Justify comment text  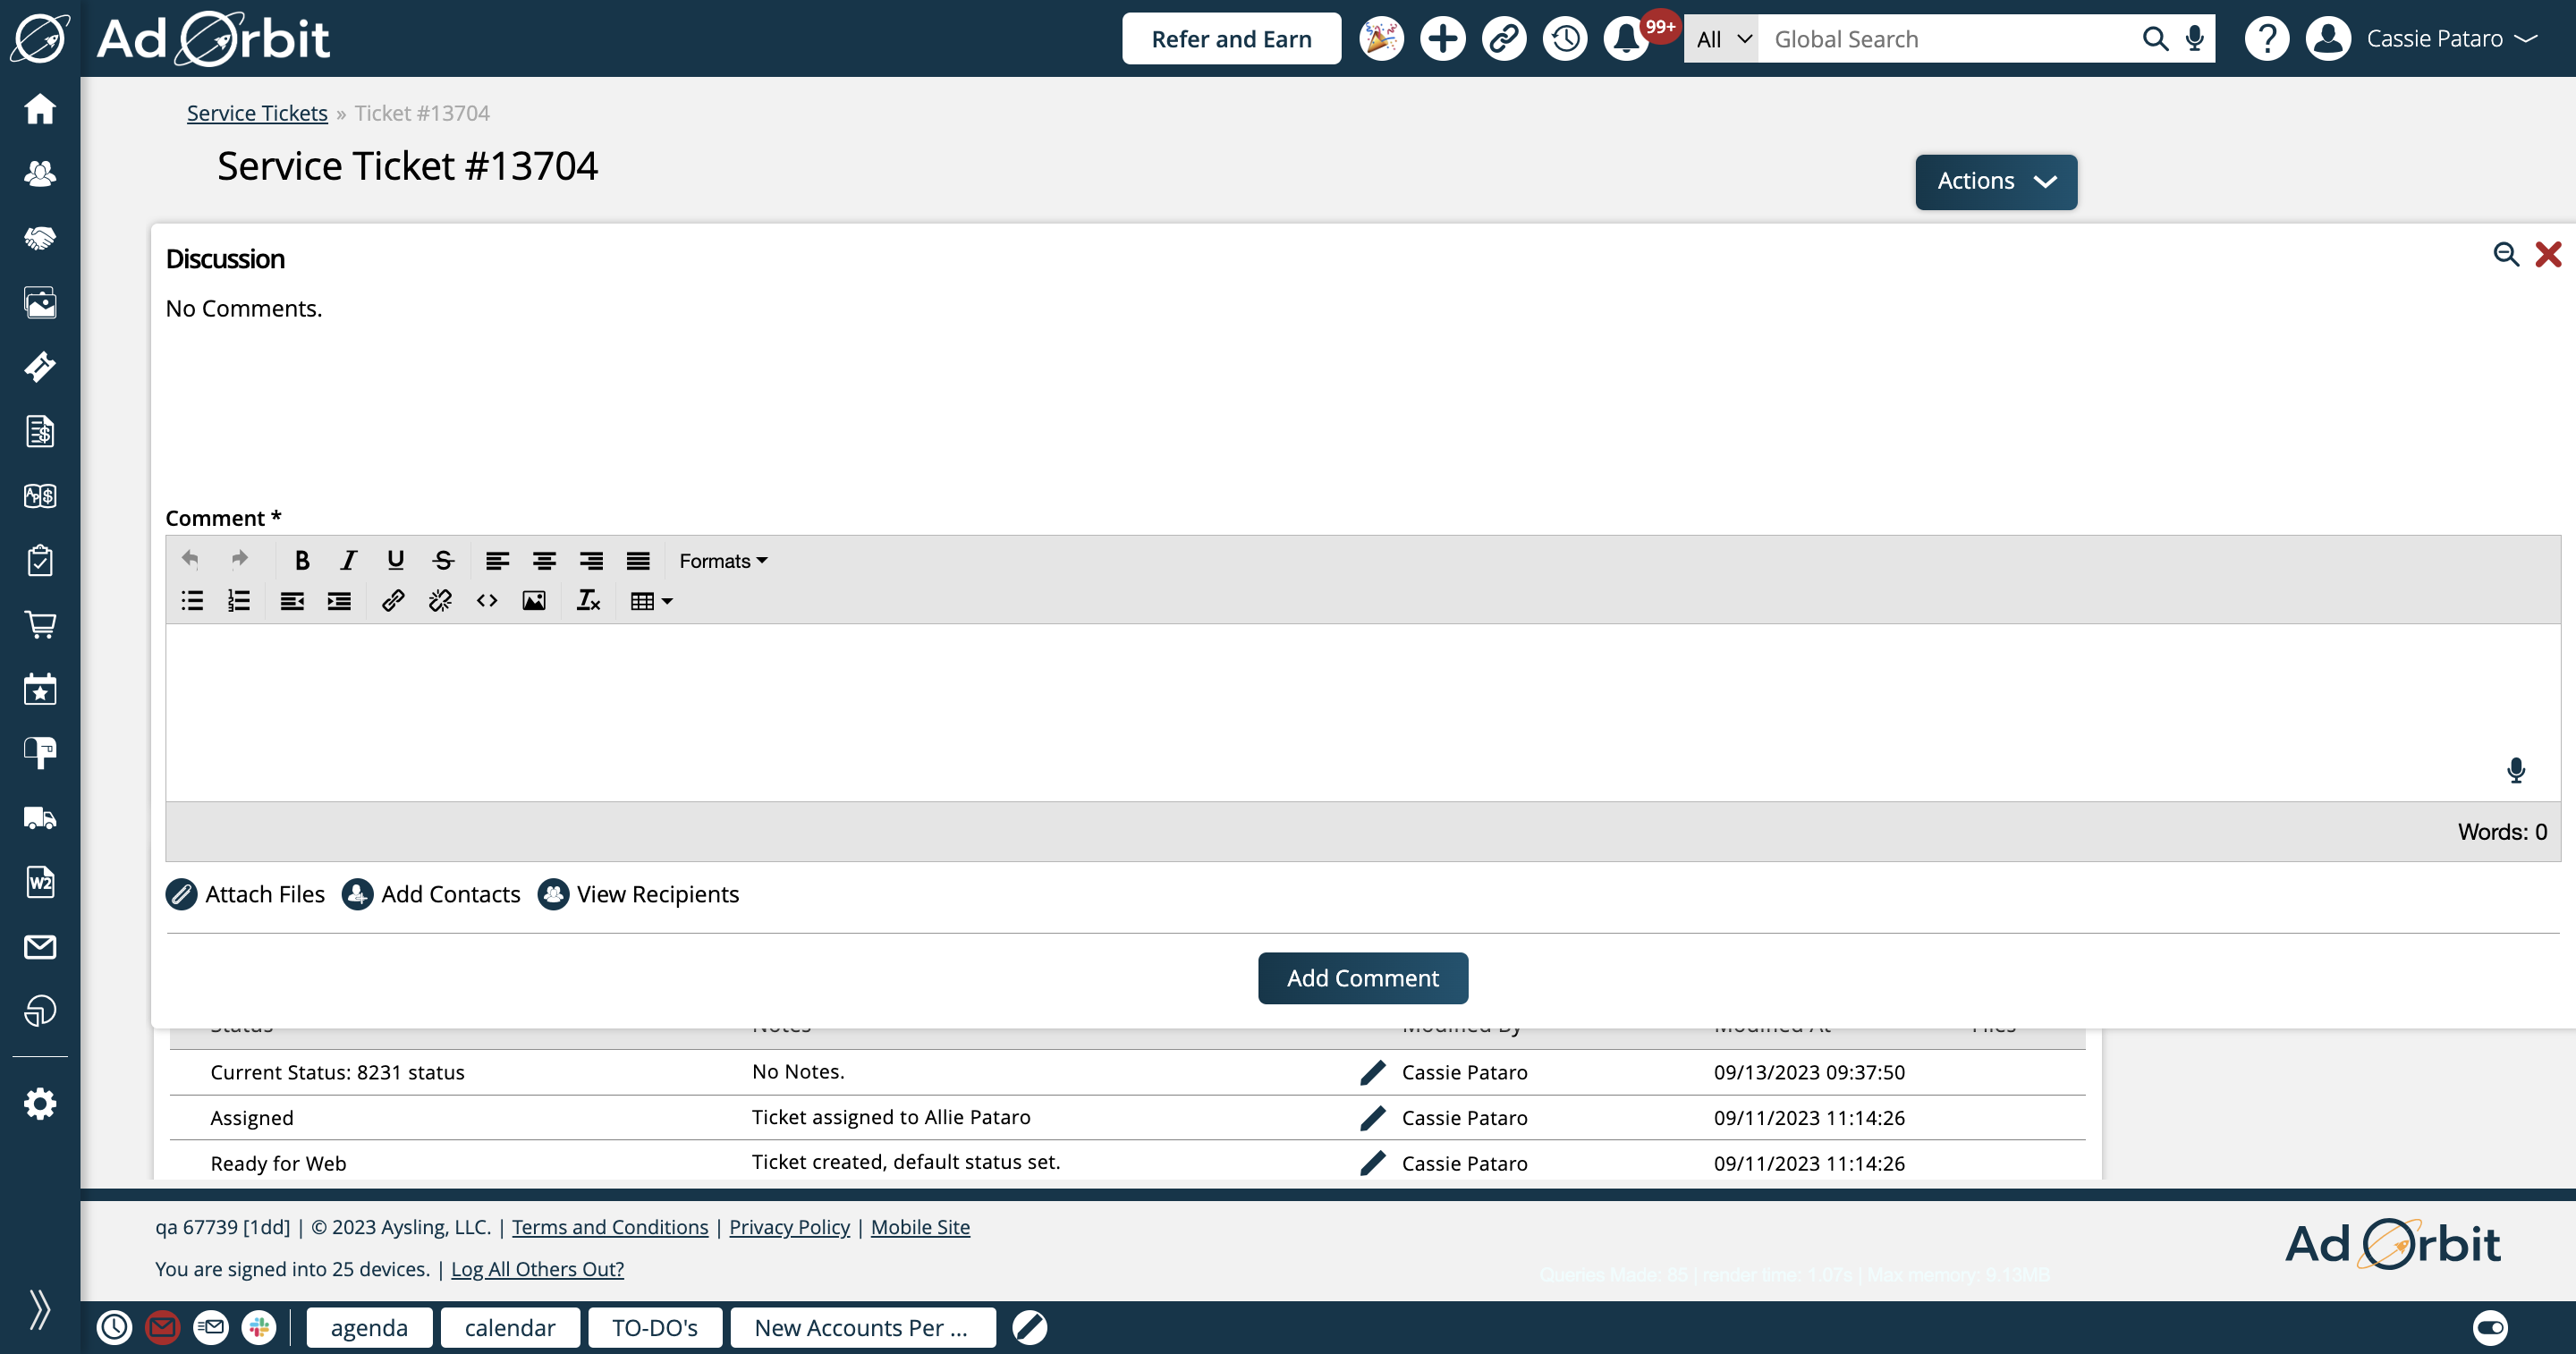click(638, 560)
